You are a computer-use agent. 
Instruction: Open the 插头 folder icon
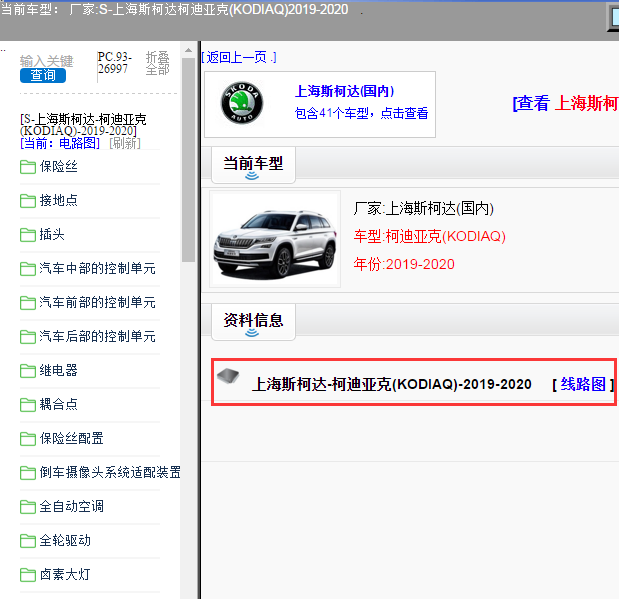(28, 235)
